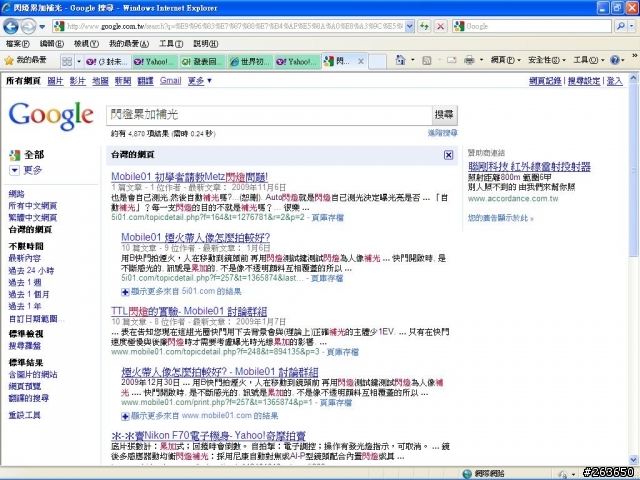This screenshot has height=480, width=640.
Task: Click the Read Mail envelope icon
Action: click(451, 60)
